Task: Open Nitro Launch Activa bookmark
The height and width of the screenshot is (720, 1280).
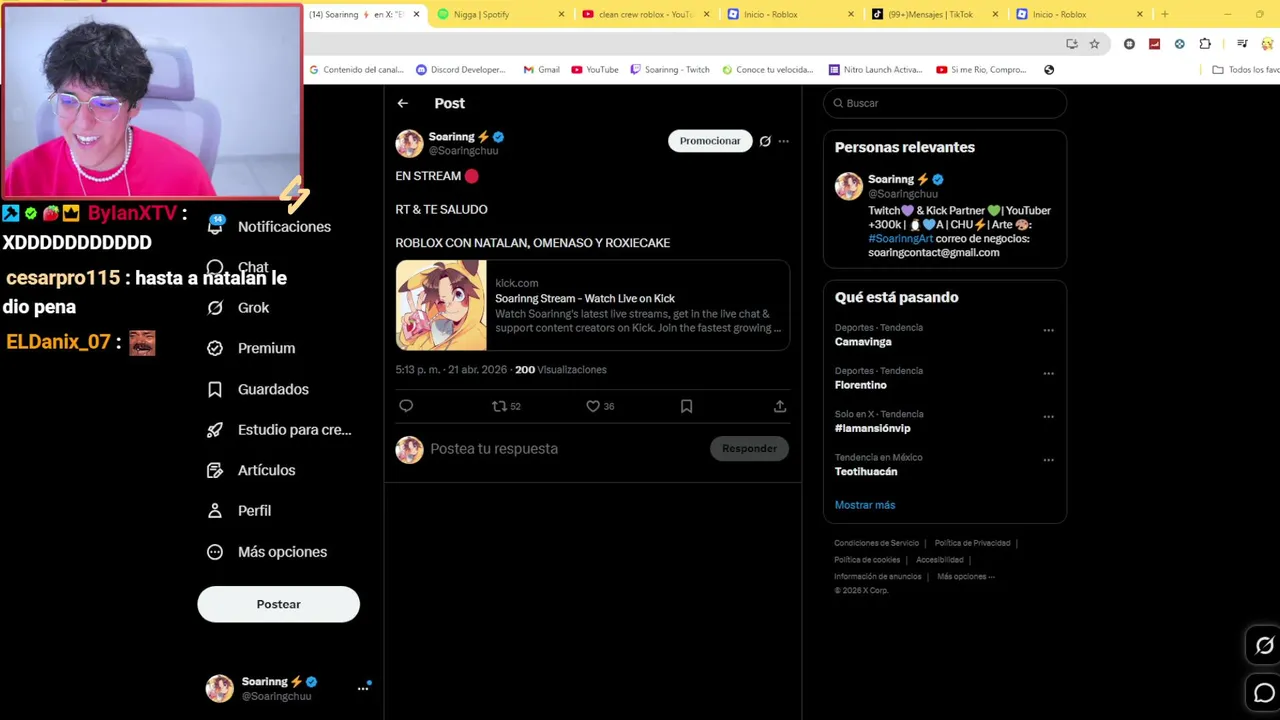Action: click(875, 70)
